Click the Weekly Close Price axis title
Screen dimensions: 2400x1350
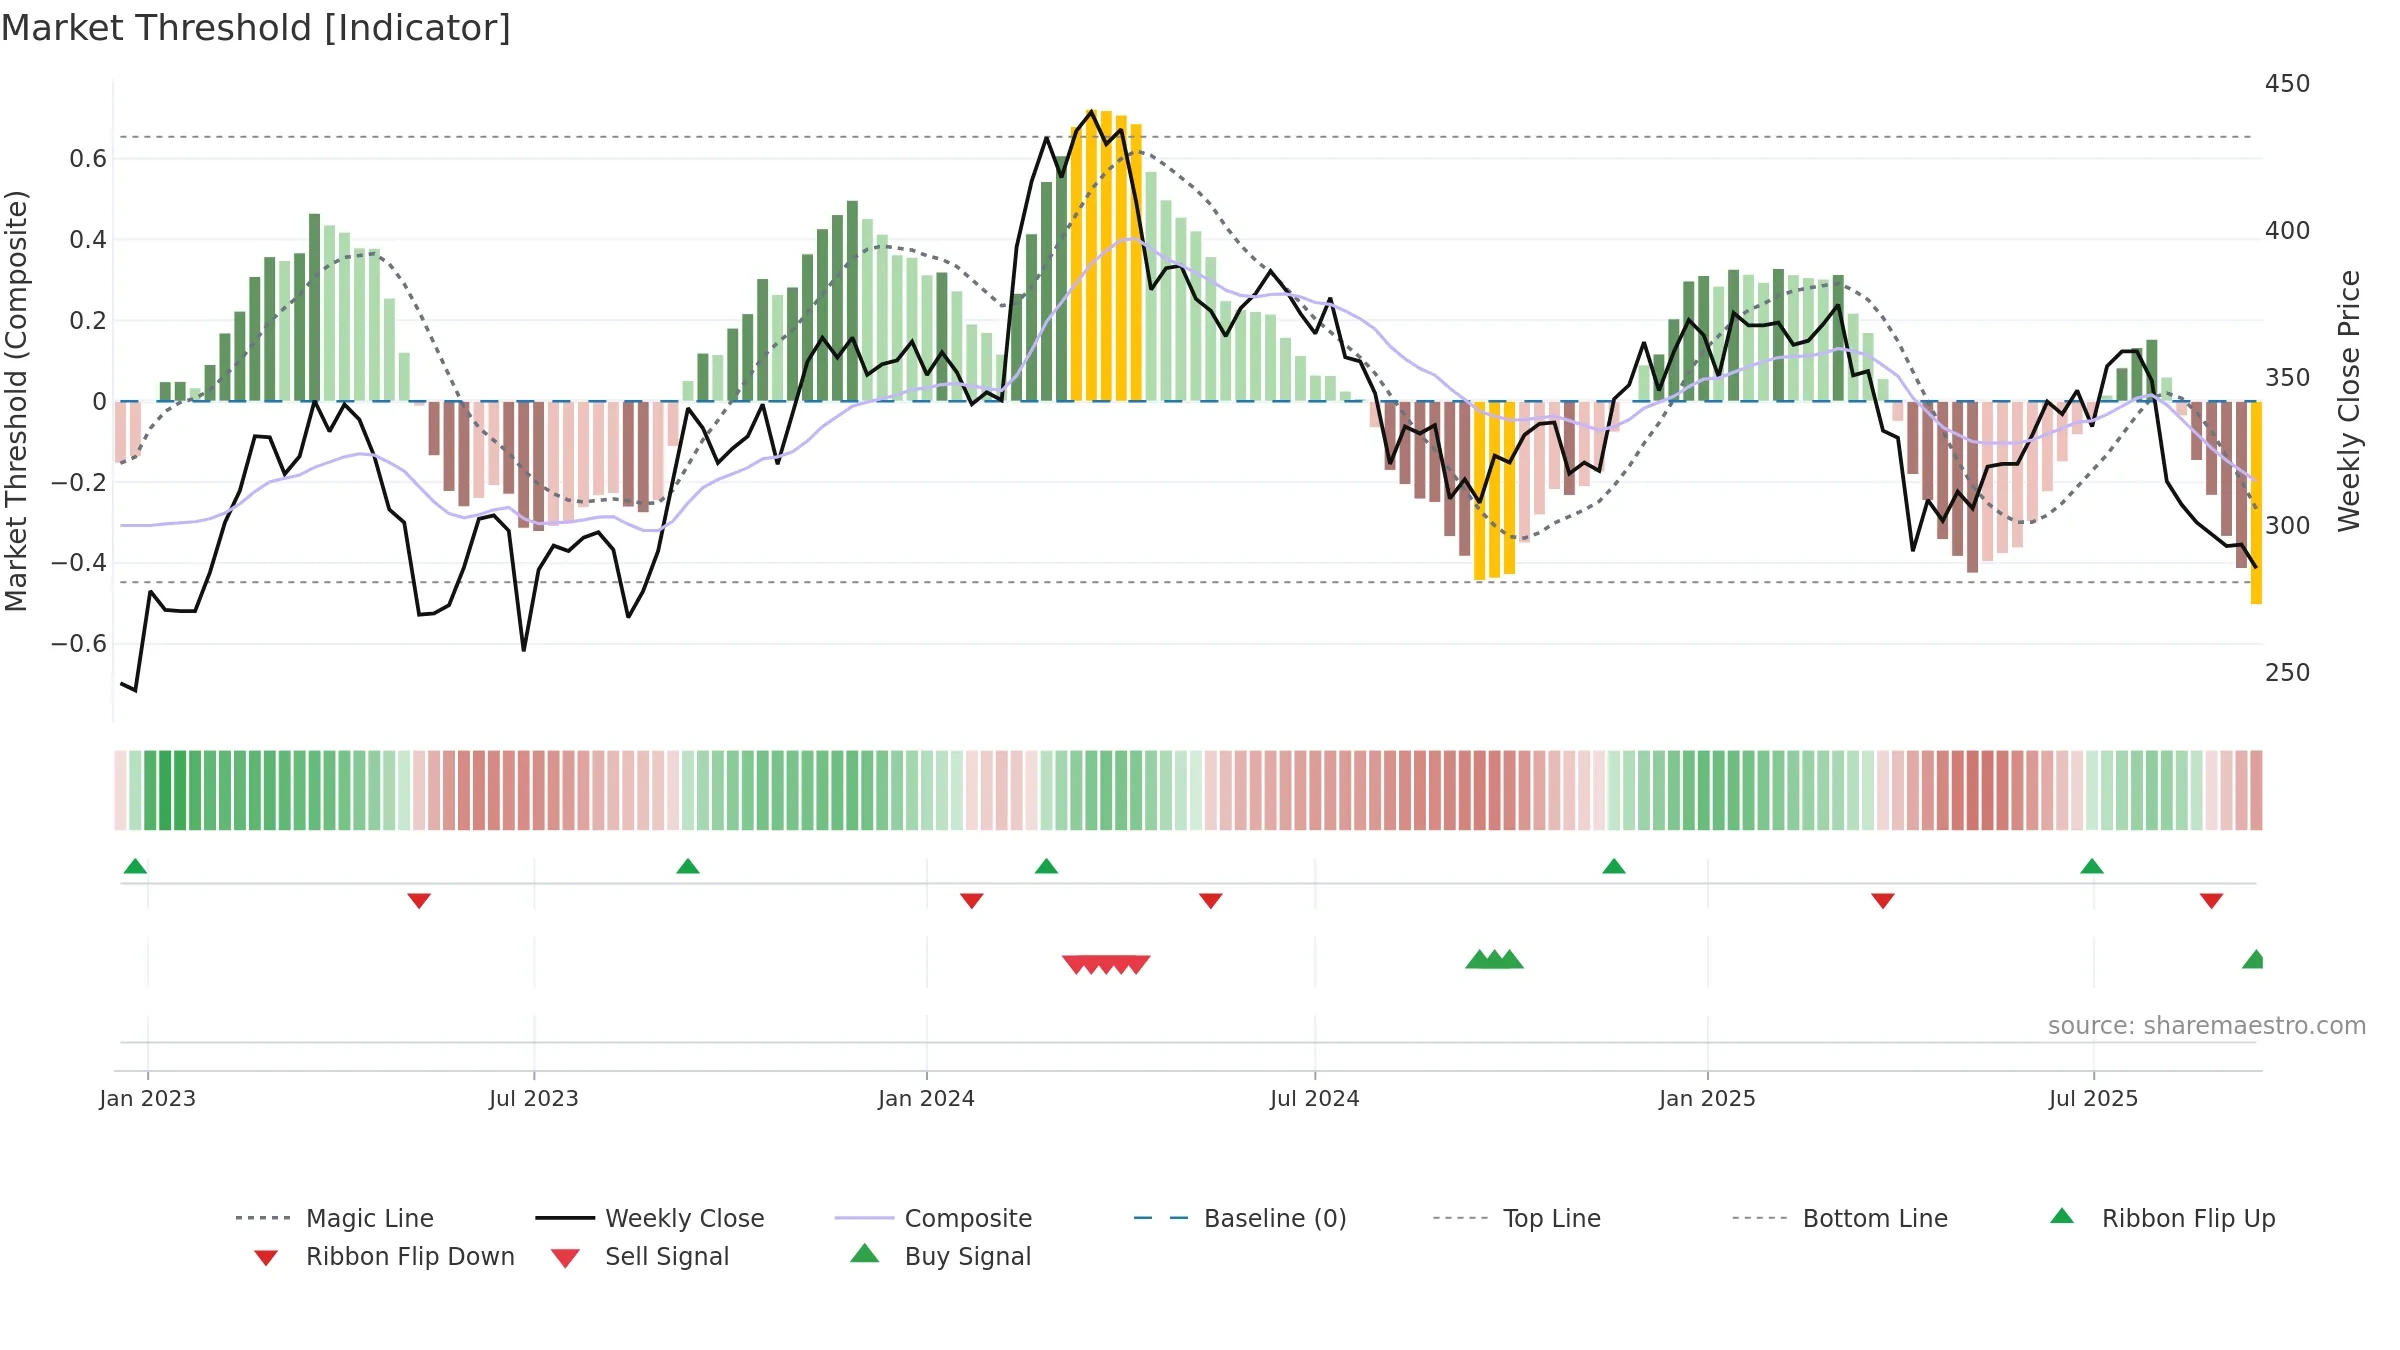tap(2349, 400)
